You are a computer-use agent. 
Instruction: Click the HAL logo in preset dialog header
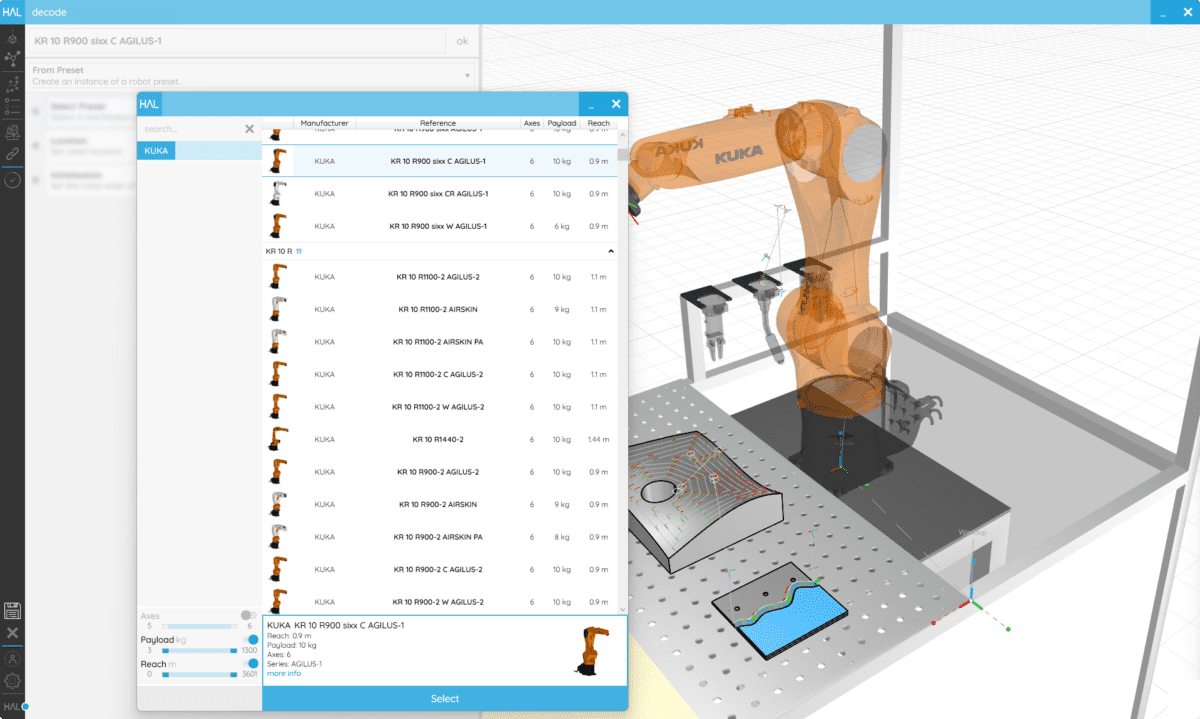(x=148, y=103)
